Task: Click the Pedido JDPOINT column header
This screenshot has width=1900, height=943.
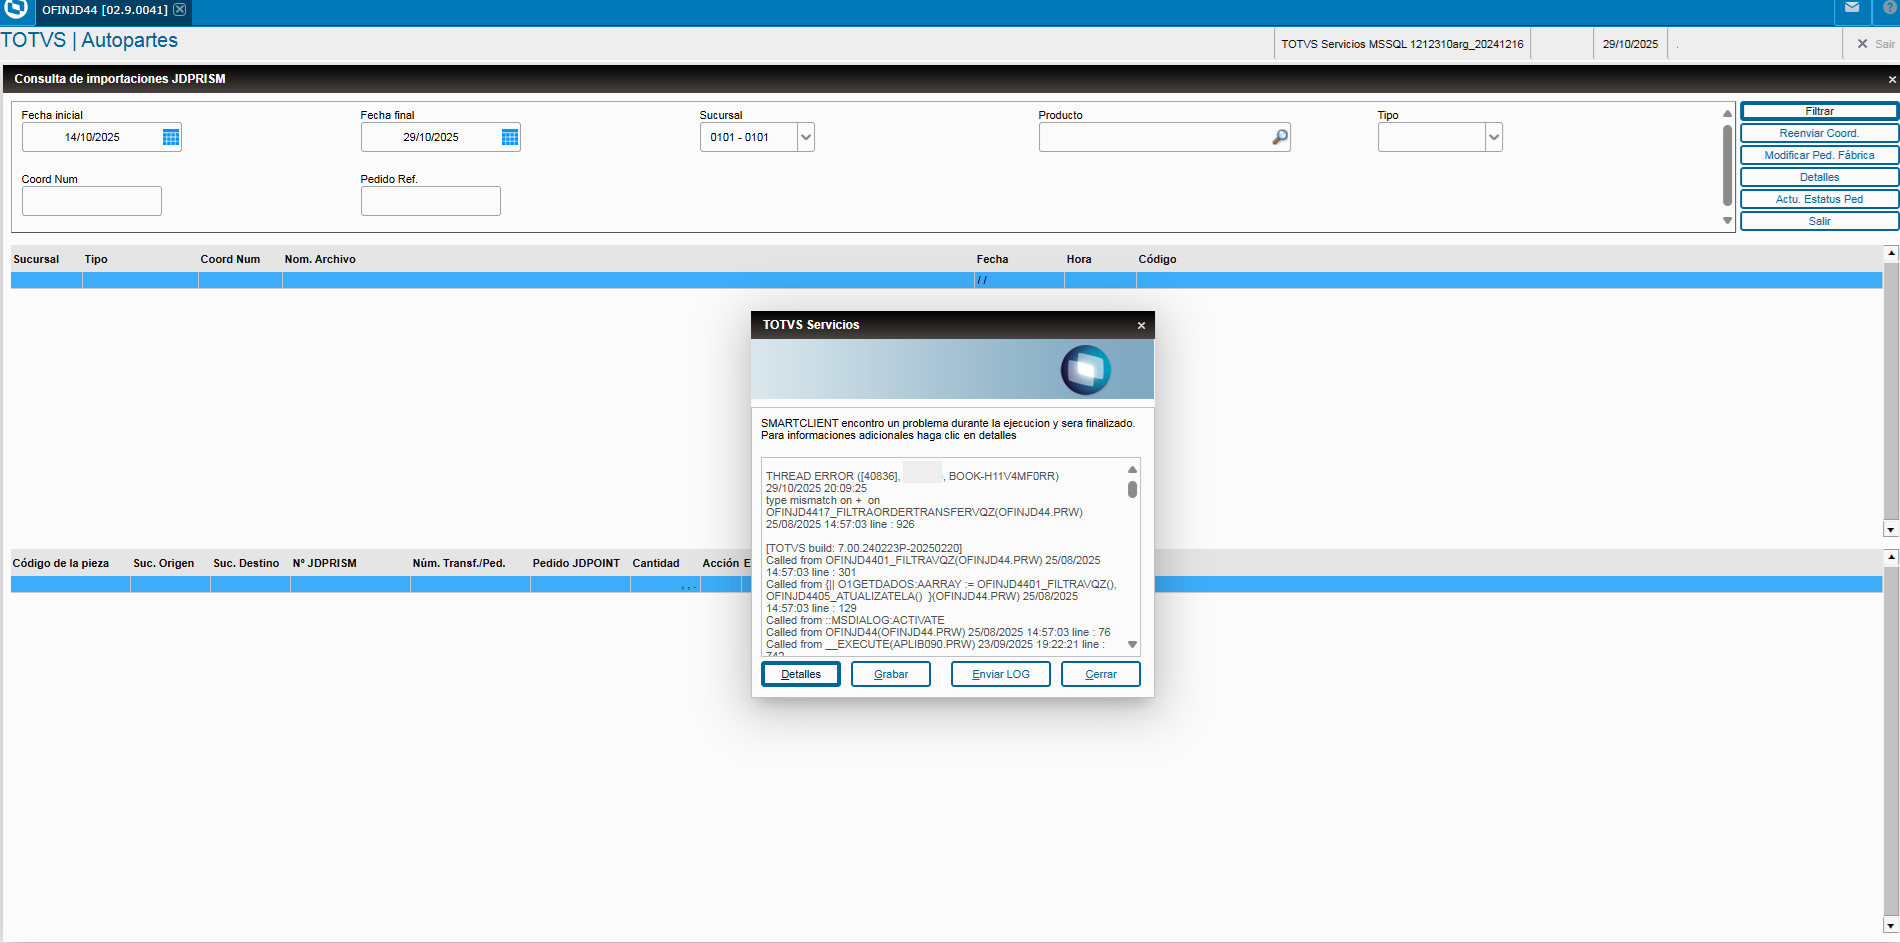Action: coord(576,563)
